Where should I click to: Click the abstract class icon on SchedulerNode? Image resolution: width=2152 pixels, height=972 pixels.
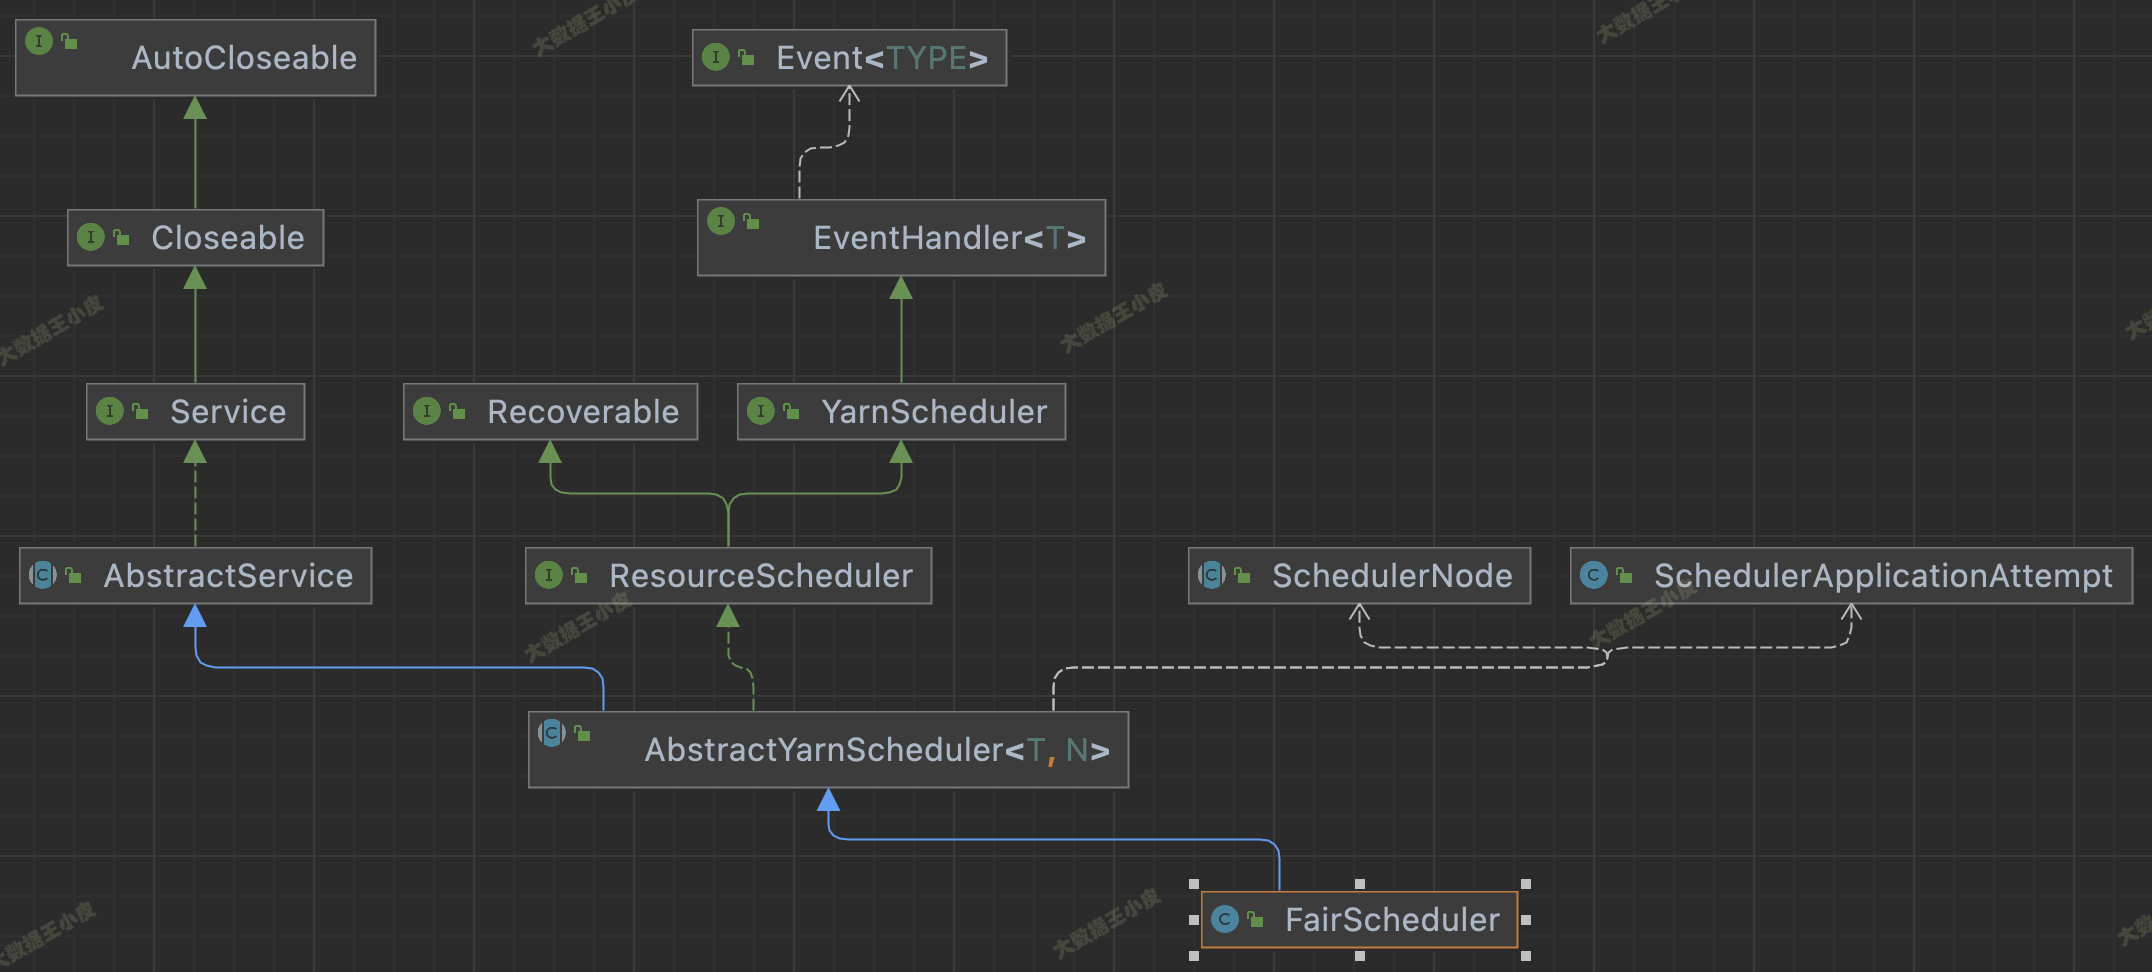(1212, 575)
